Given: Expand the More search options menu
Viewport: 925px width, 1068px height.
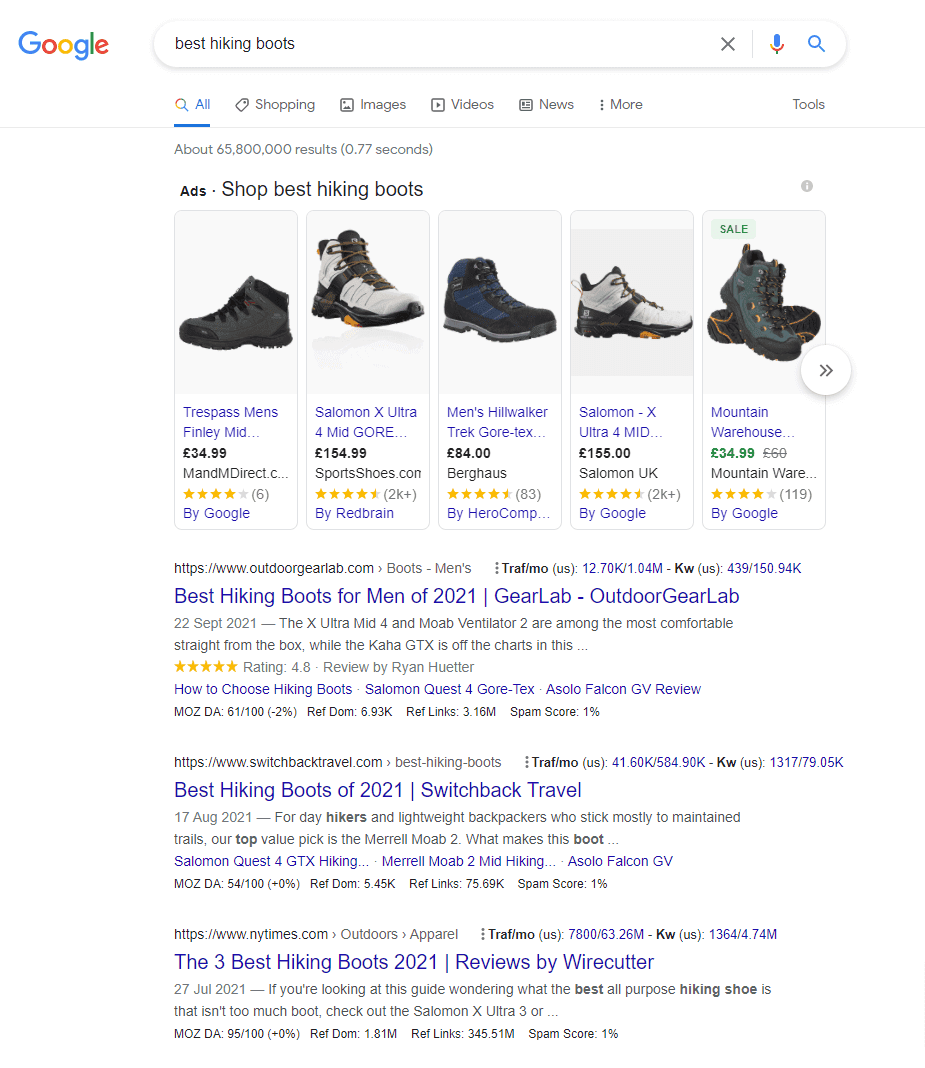Looking at the screenshot, I should click(x=621, y=104).
